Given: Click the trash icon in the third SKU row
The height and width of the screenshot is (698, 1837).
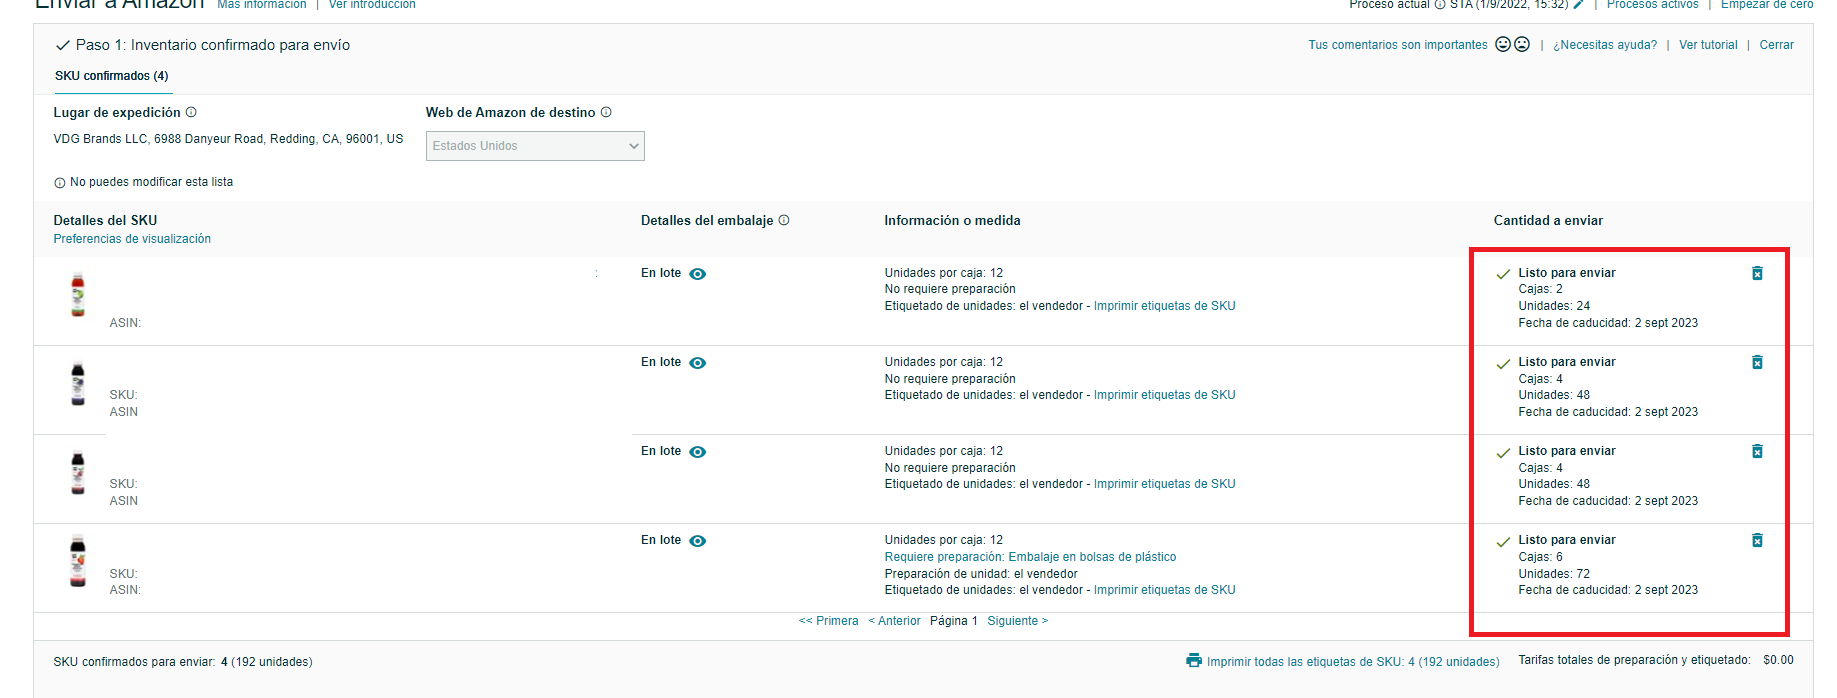Looking at the screenshot, I should pos(1757,451).
